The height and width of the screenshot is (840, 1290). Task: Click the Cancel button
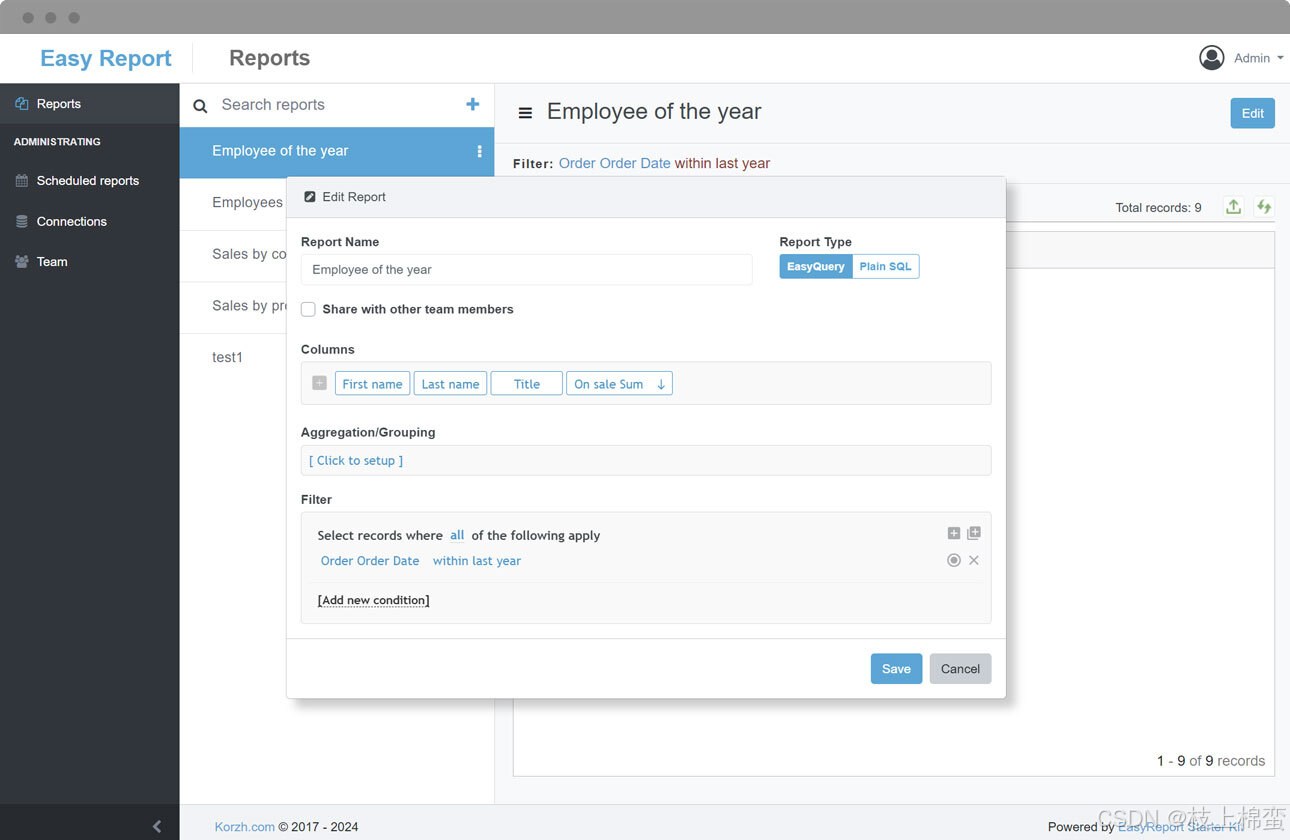point(960,669)
